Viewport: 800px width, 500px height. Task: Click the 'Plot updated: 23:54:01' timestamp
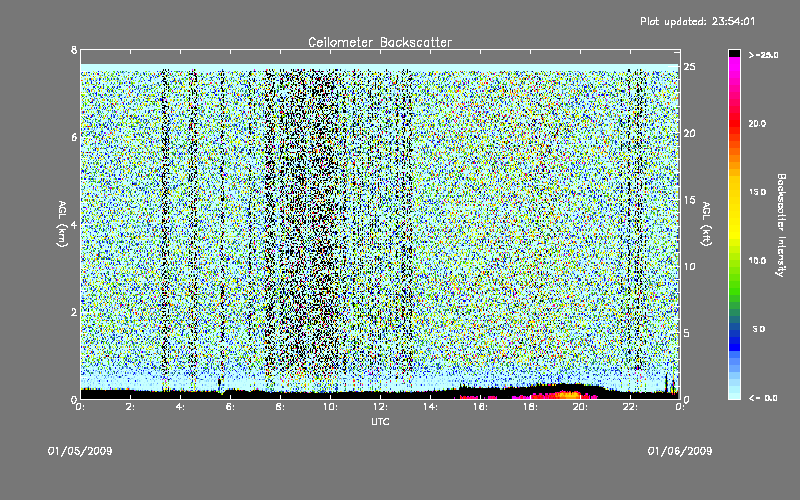coord(697,21)
